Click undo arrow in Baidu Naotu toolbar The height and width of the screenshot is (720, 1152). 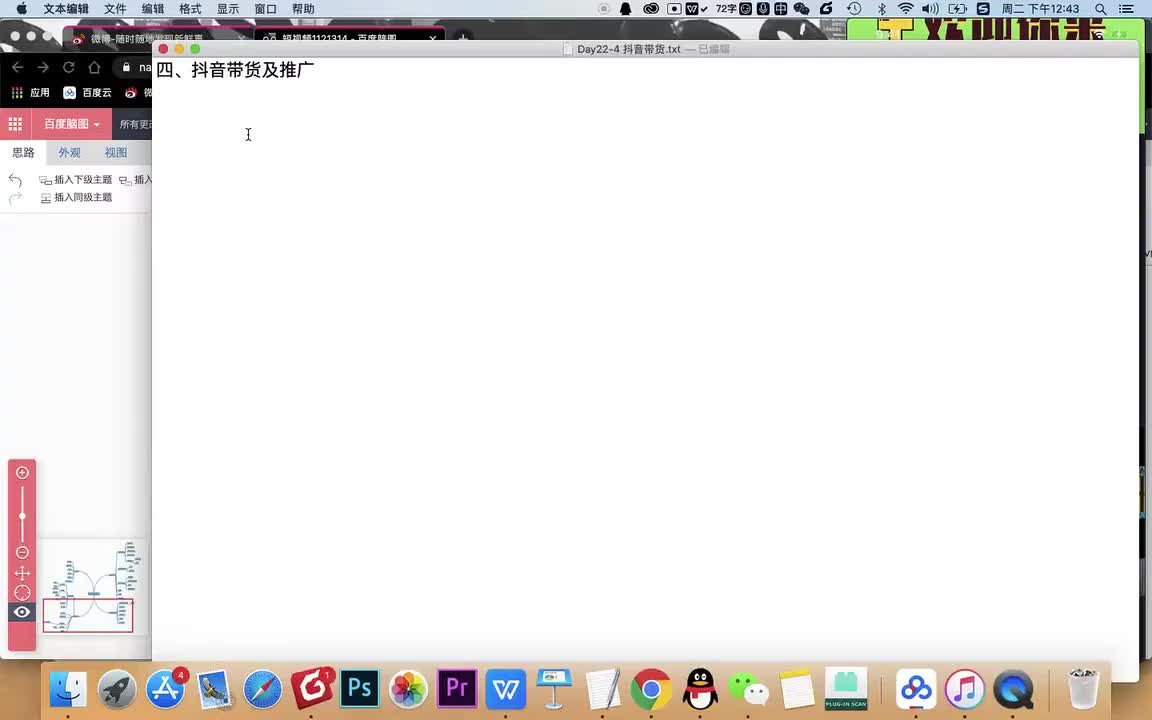pos(15,180)
